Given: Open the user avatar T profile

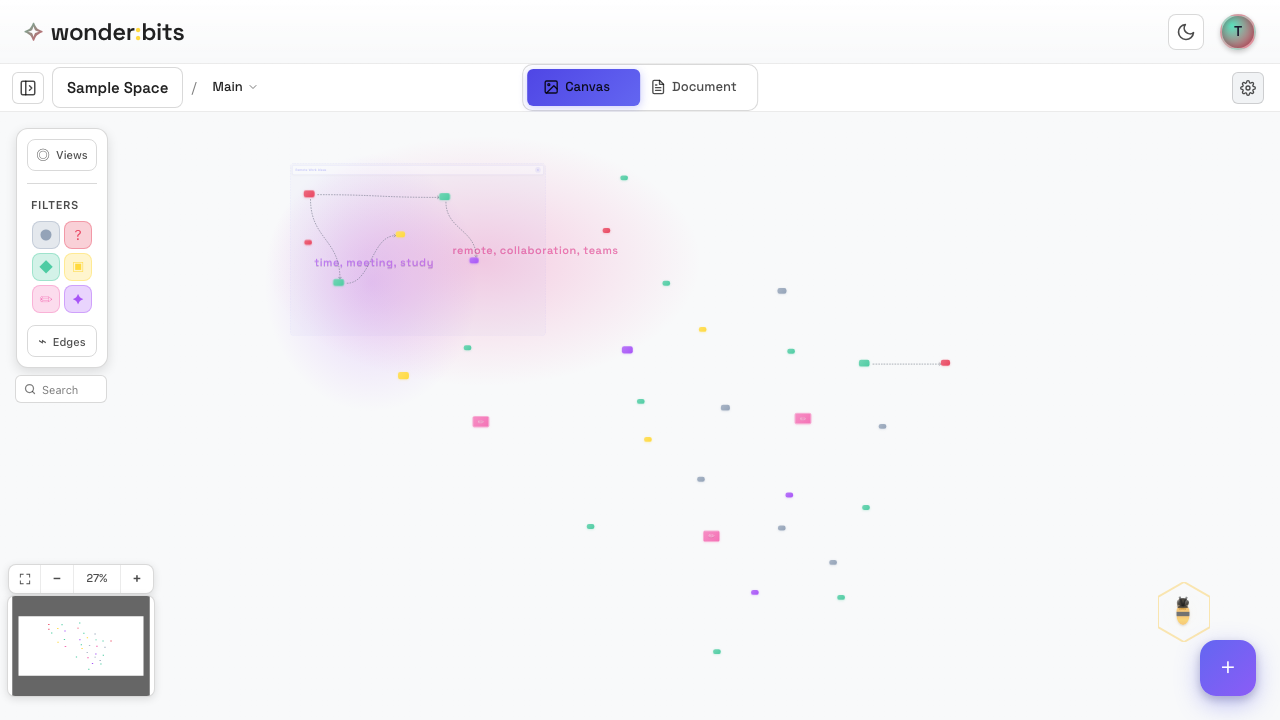Looking at the screenshot, I should 1238,32.
